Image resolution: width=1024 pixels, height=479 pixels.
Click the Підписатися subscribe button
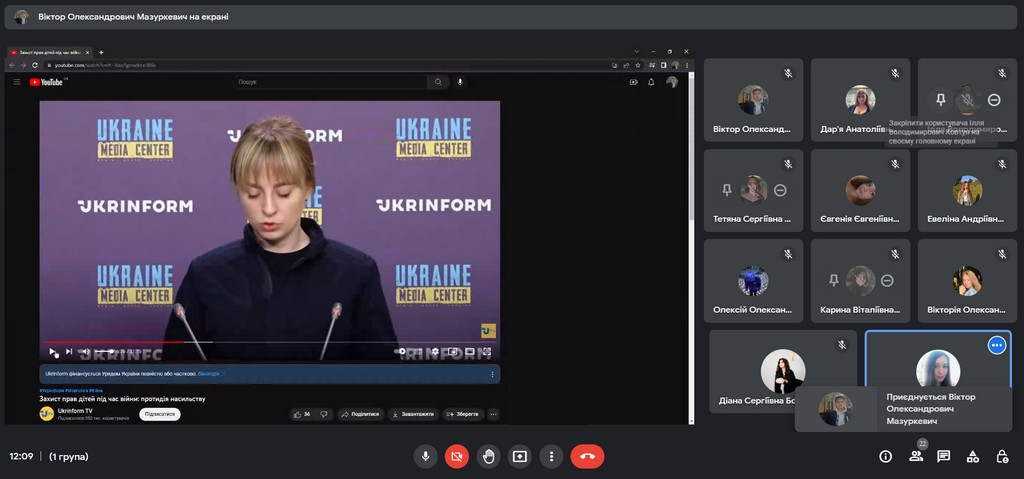pyautogui.click(x=160, y=414)
